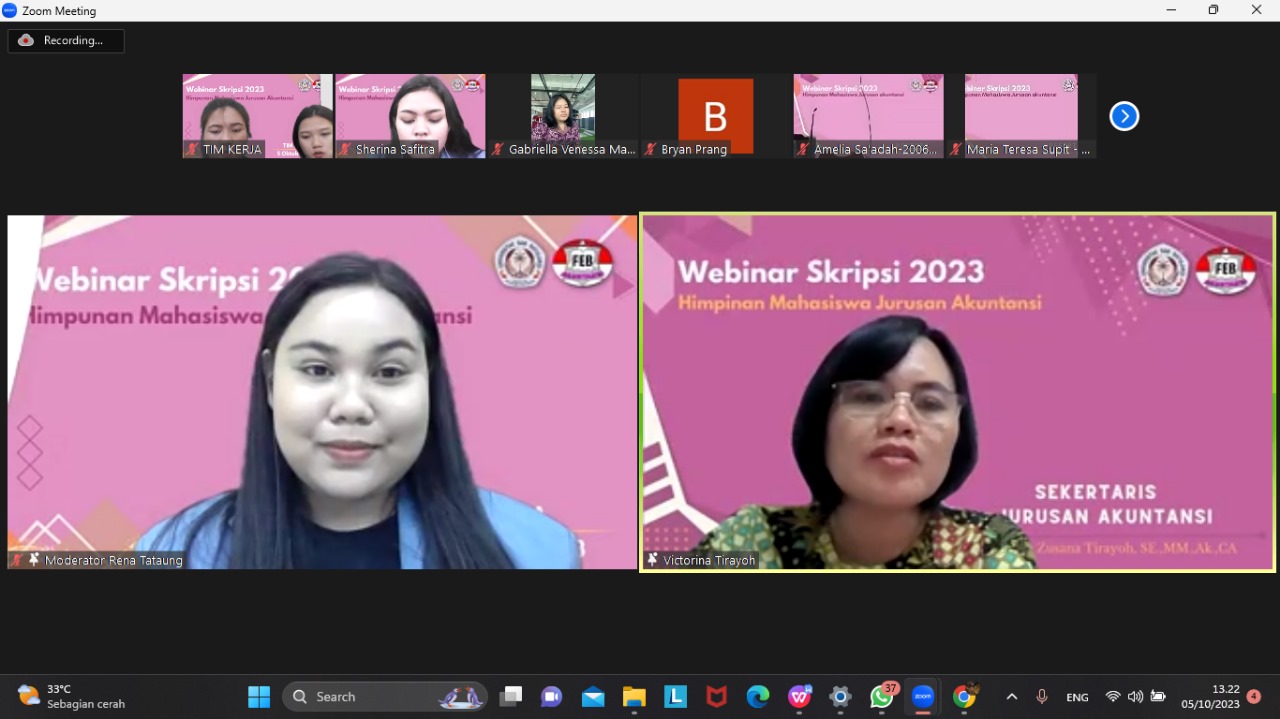Click the next participants arrow button

point(1124,117)
